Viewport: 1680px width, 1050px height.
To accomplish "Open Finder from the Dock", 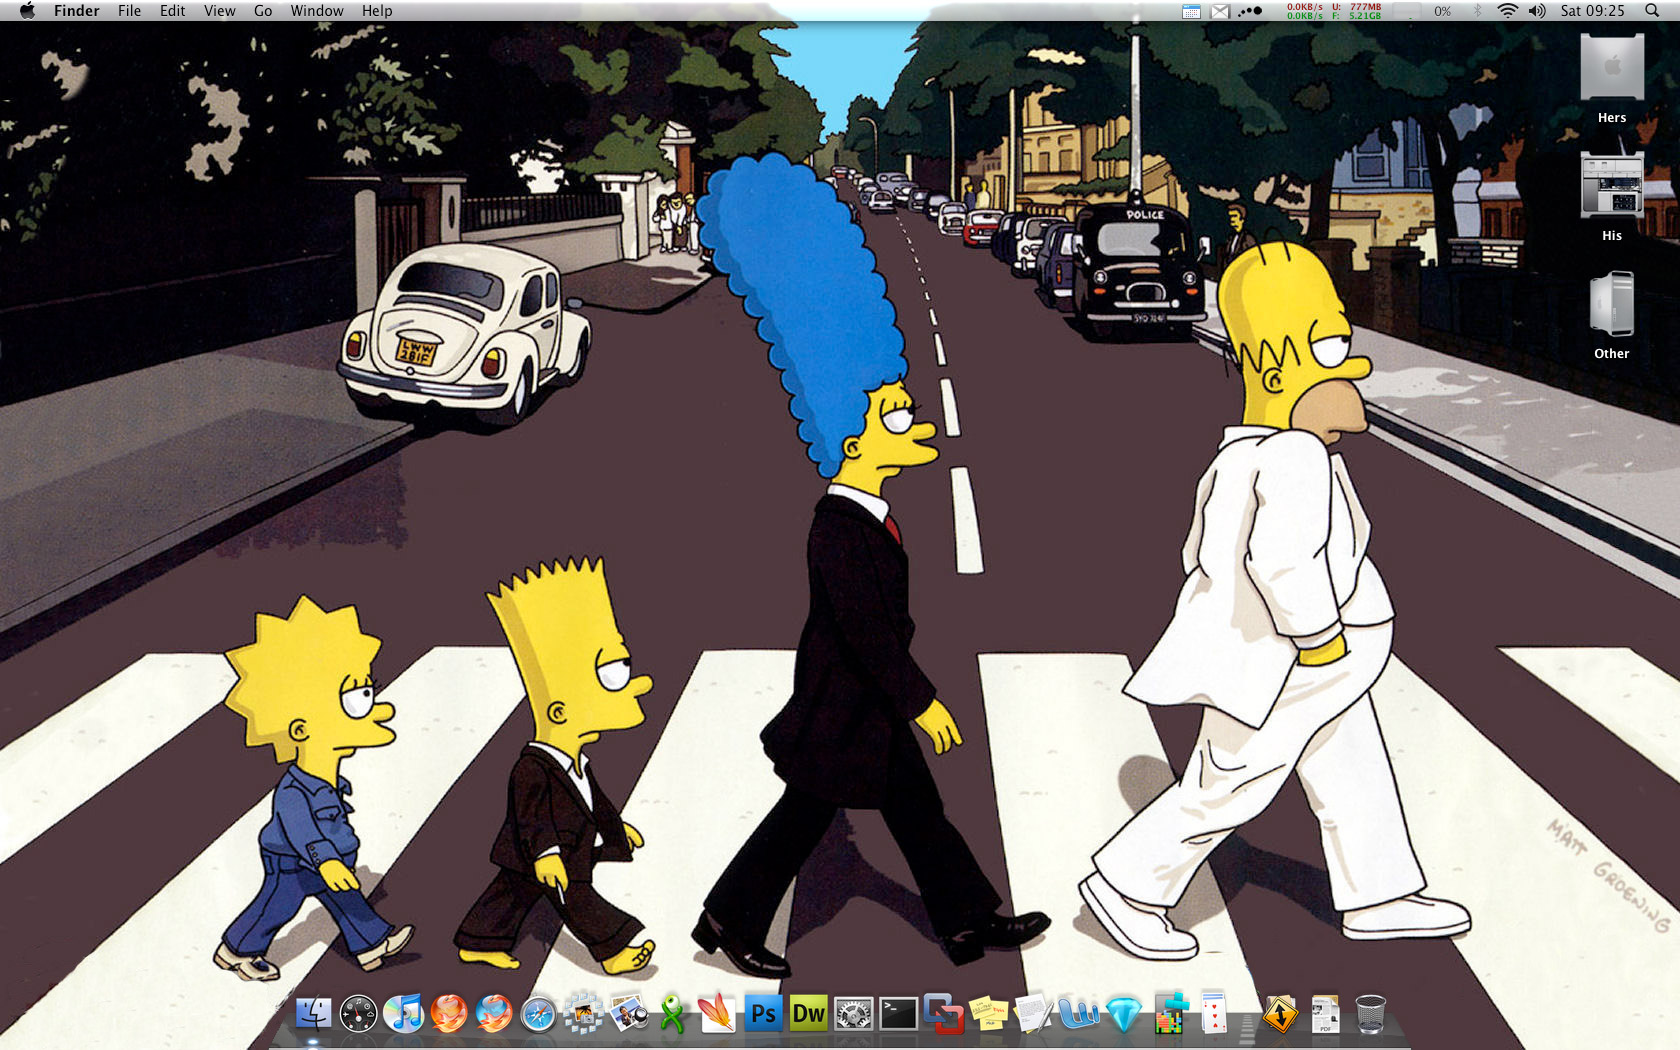I will click(x=313, y=1014).
